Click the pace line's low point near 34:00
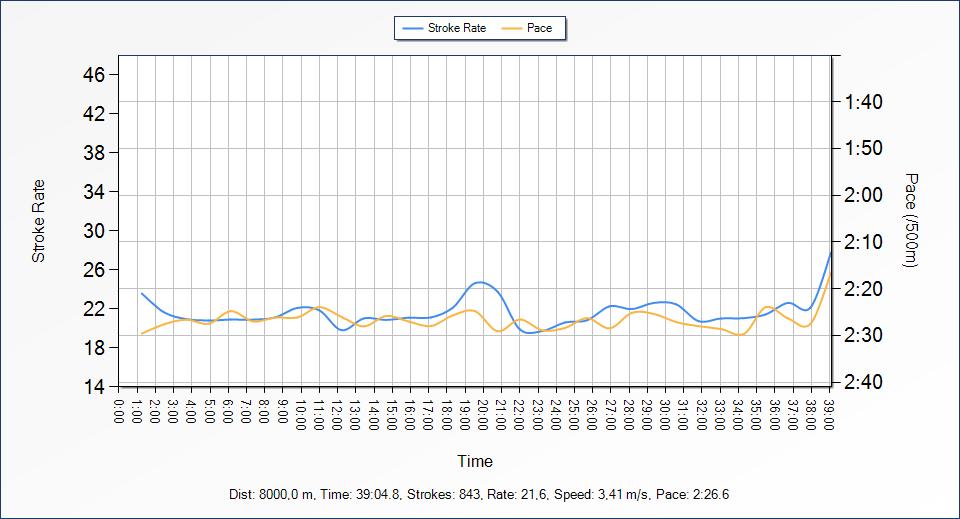Image resolution: width=960 pixels, height=519 pixels. click(x=740, y=335)
